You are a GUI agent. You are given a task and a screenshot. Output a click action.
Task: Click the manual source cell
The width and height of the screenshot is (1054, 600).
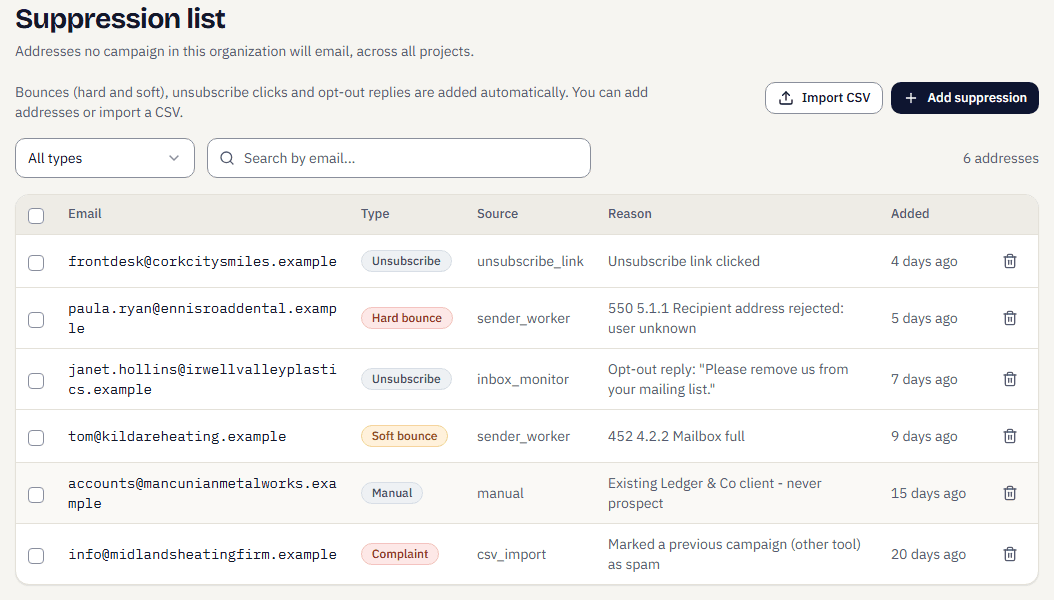(500, 494)
